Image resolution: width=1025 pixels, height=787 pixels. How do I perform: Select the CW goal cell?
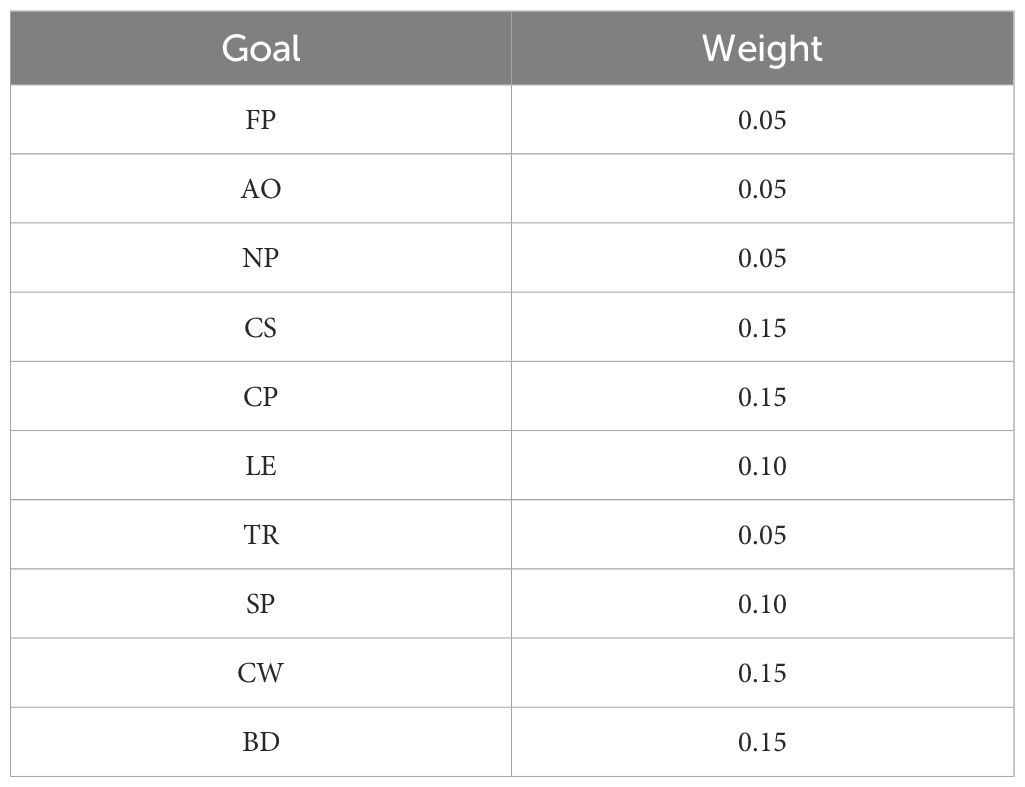point(261,673)
